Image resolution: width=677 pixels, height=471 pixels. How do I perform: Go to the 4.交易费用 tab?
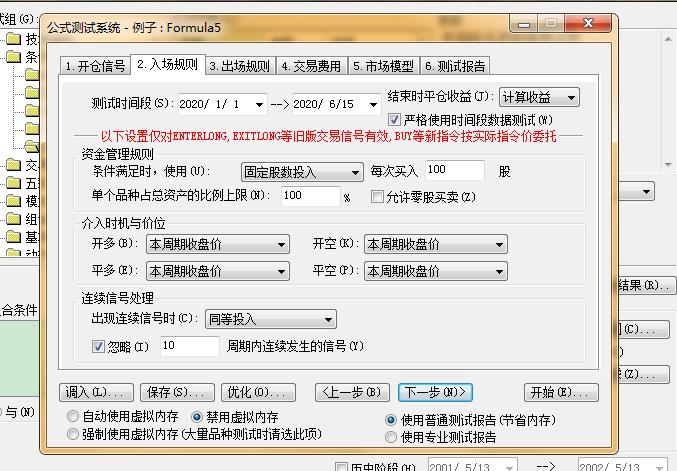pyautogui.click(x=311, y=66)
